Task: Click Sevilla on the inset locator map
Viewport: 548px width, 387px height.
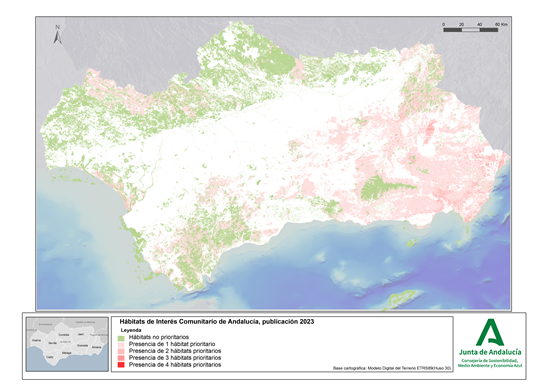Action: pyautogui.click(x=53, y=343)
